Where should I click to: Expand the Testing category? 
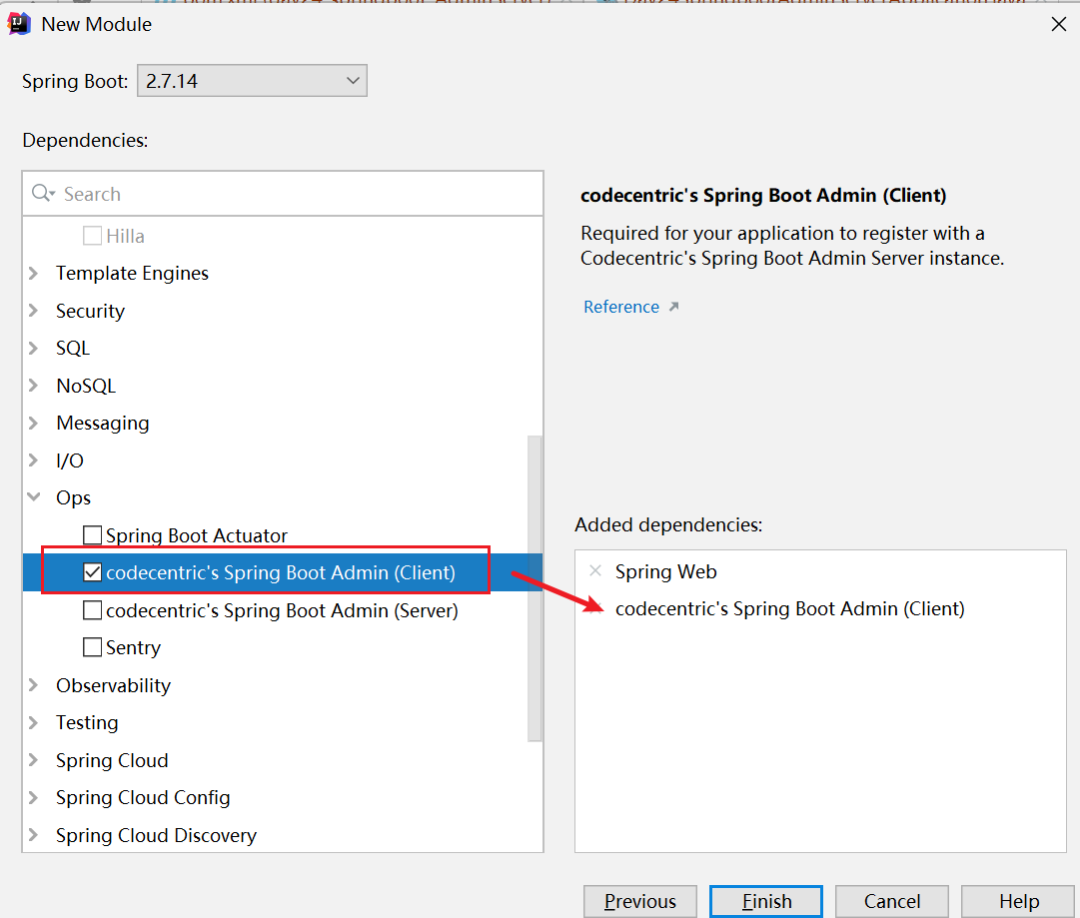tap(34, 722)
